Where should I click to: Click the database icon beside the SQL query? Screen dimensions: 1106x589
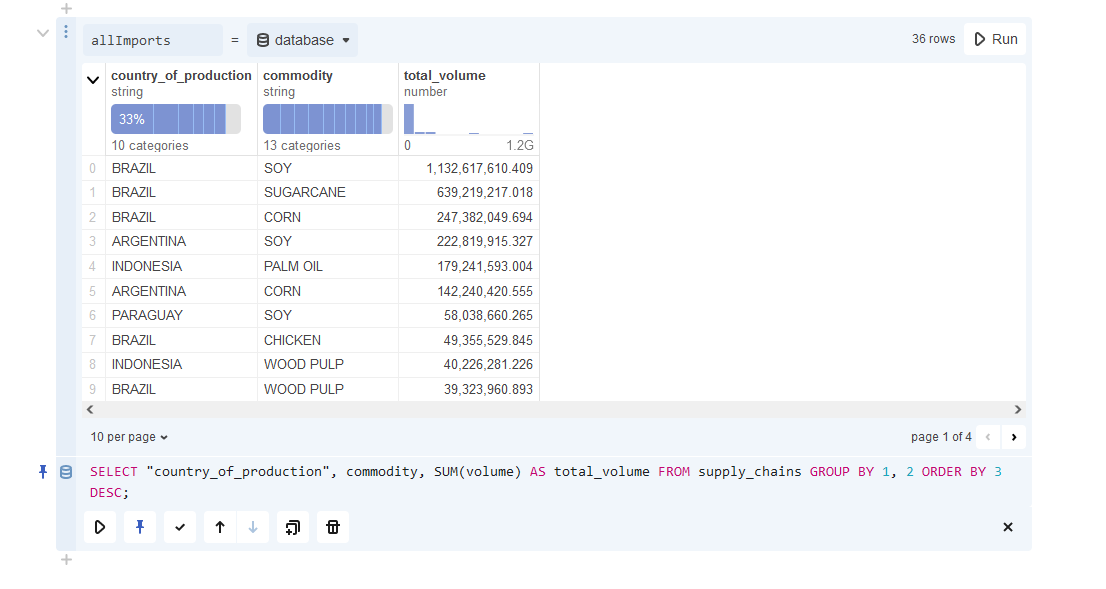[66, 472]
